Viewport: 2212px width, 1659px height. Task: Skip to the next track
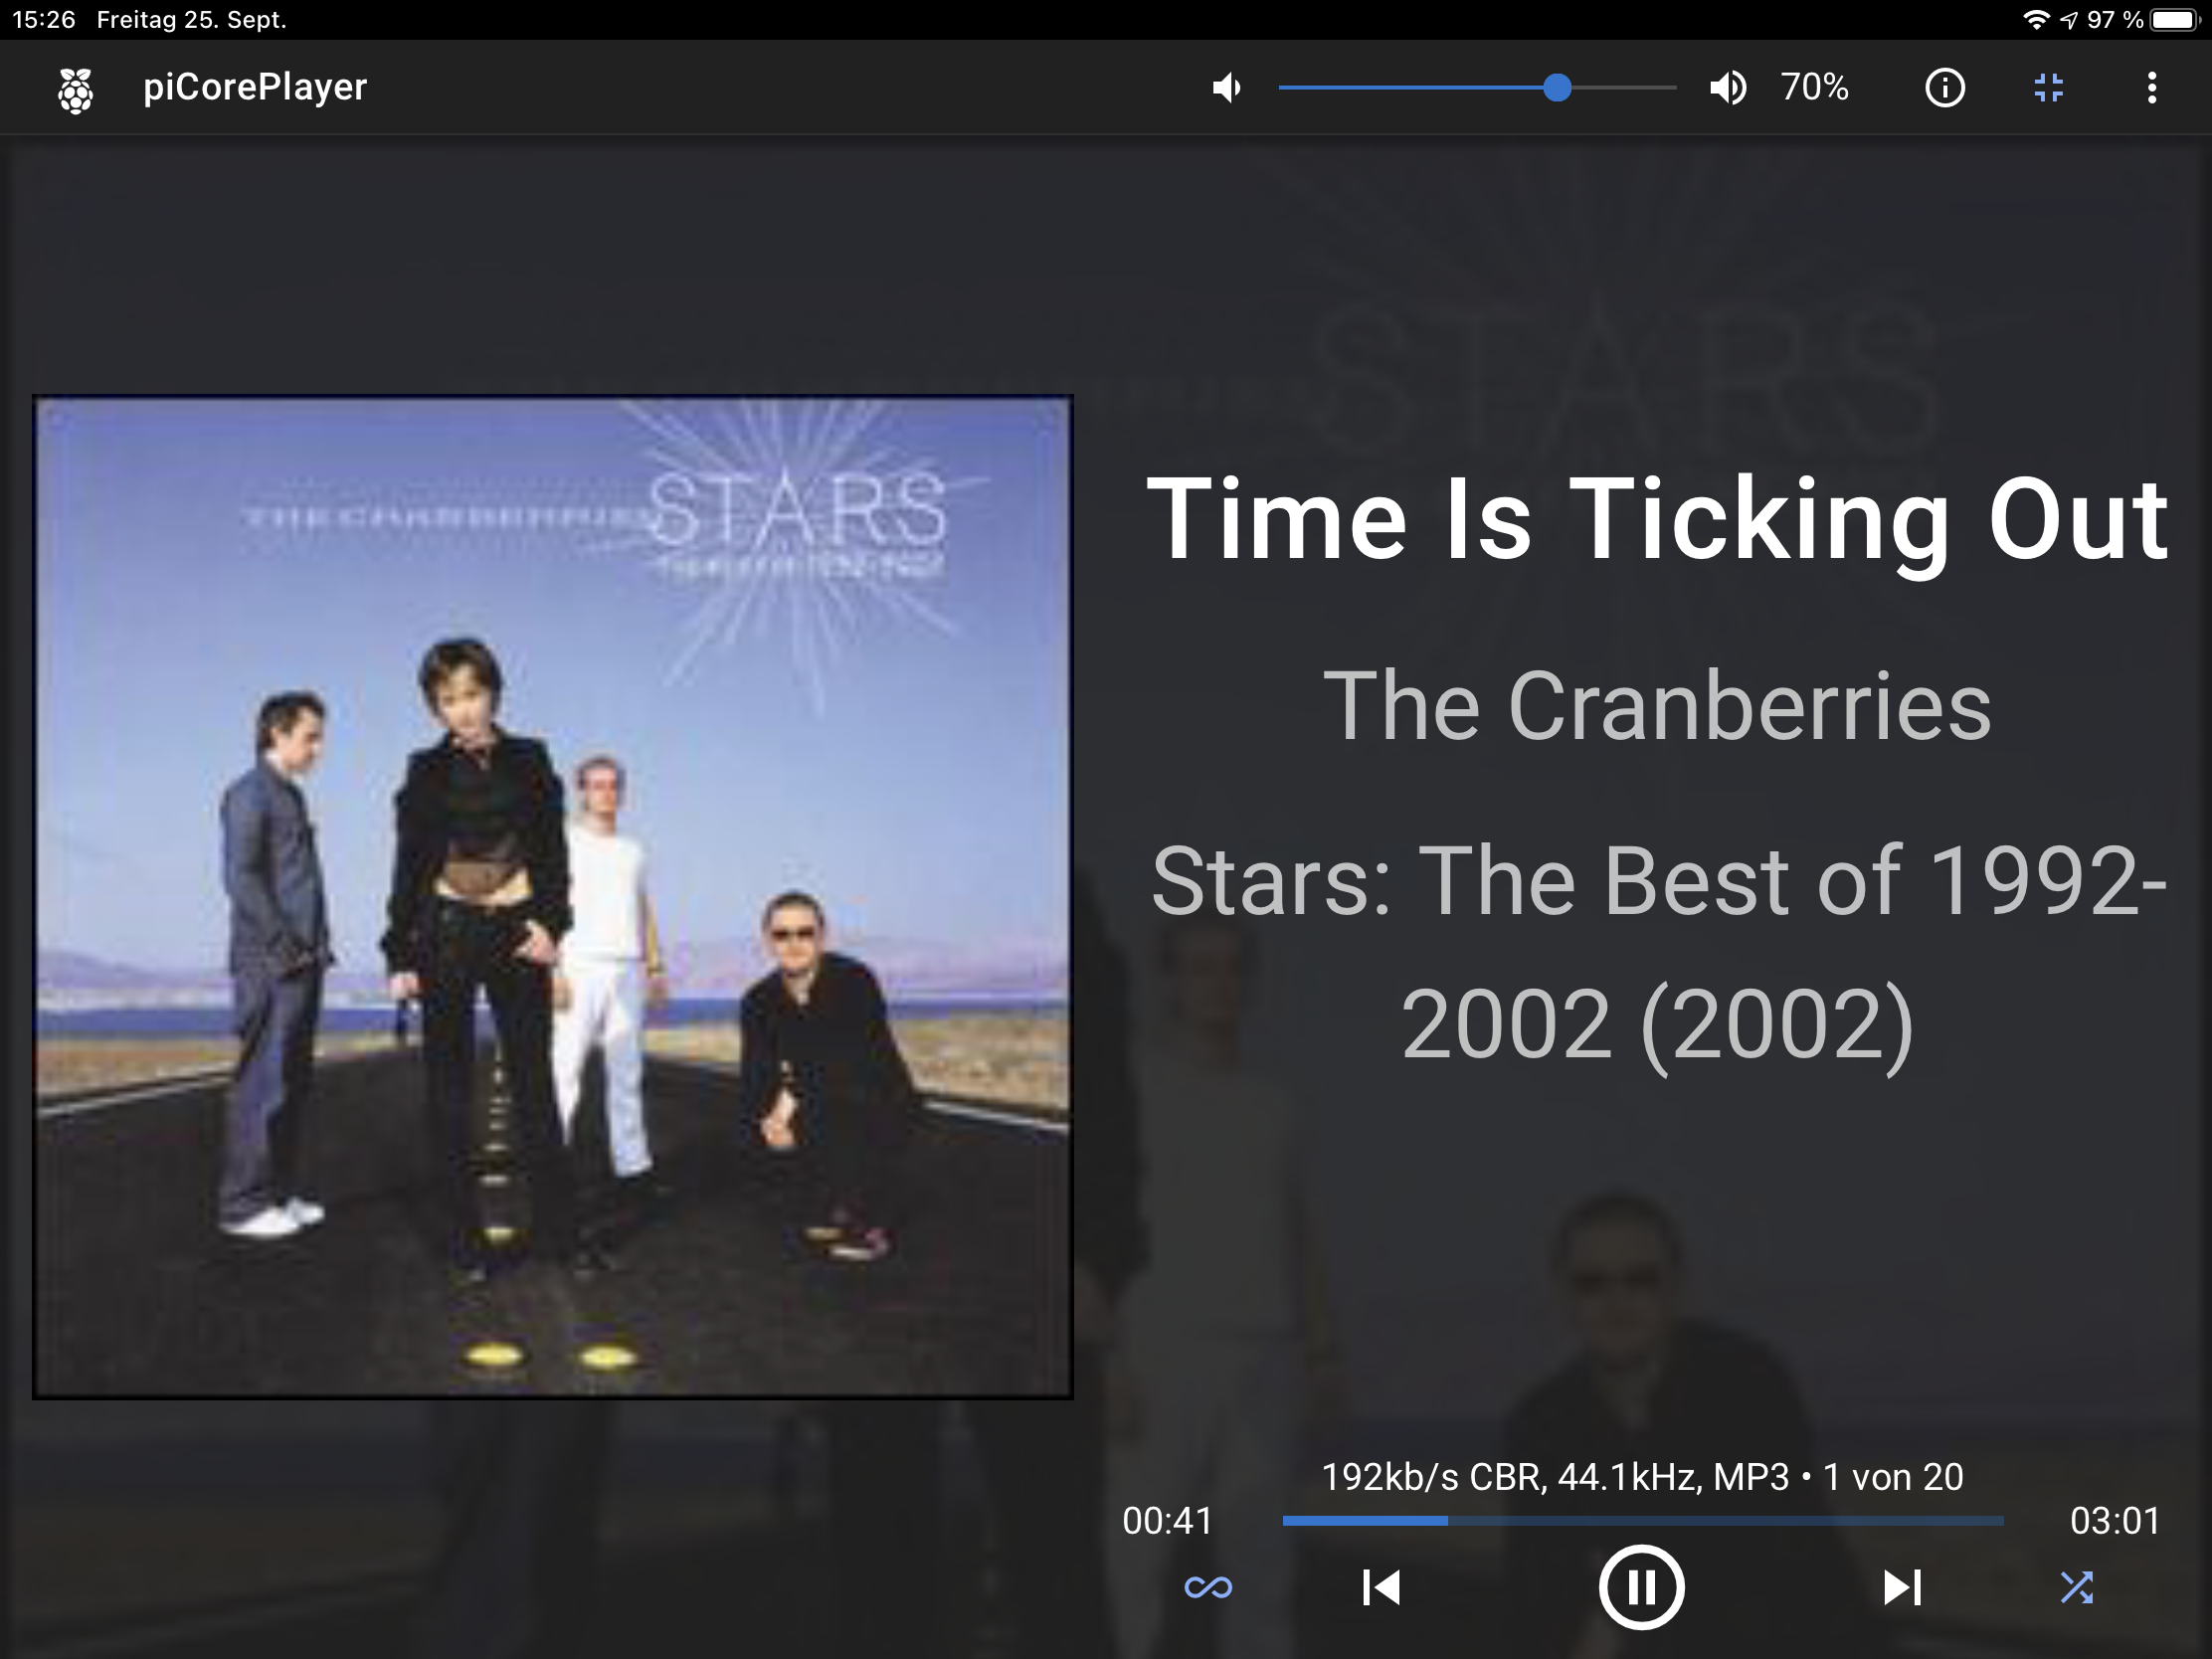pos(1902,1587)
